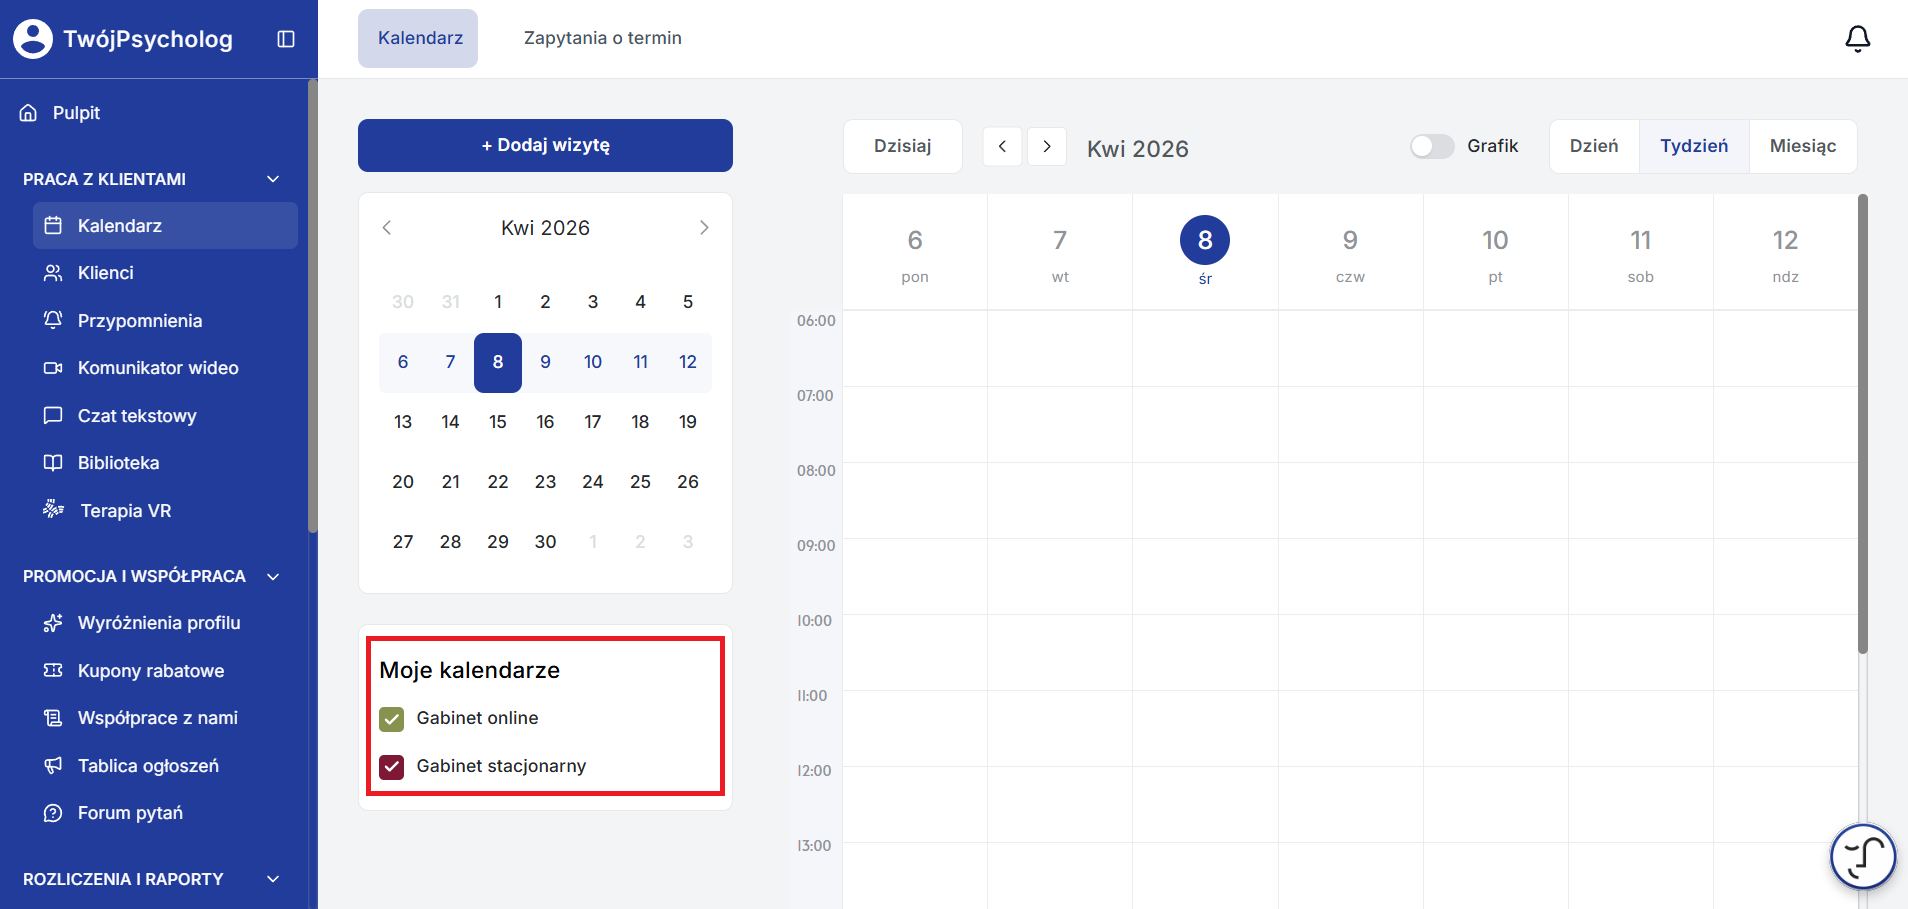Click the notification bell icon
The image size is (1908, 909).
click(1857, 39)
